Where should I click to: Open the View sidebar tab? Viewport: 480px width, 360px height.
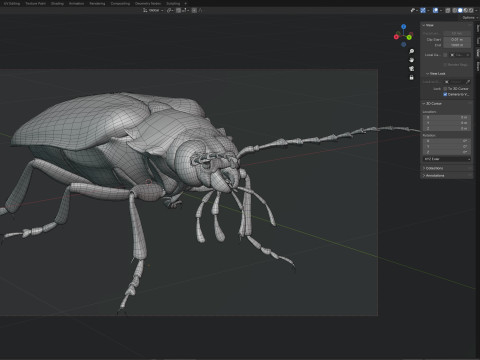pos(478,53)
